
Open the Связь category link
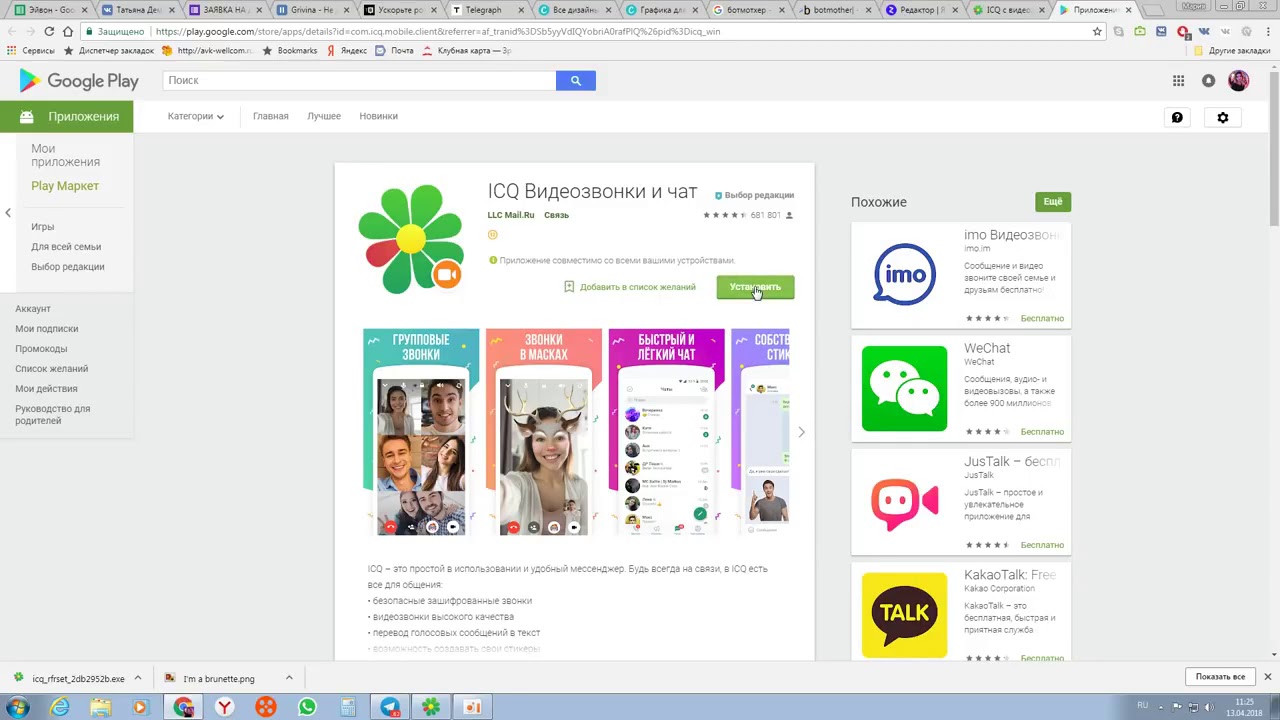(x=556, y=215)
